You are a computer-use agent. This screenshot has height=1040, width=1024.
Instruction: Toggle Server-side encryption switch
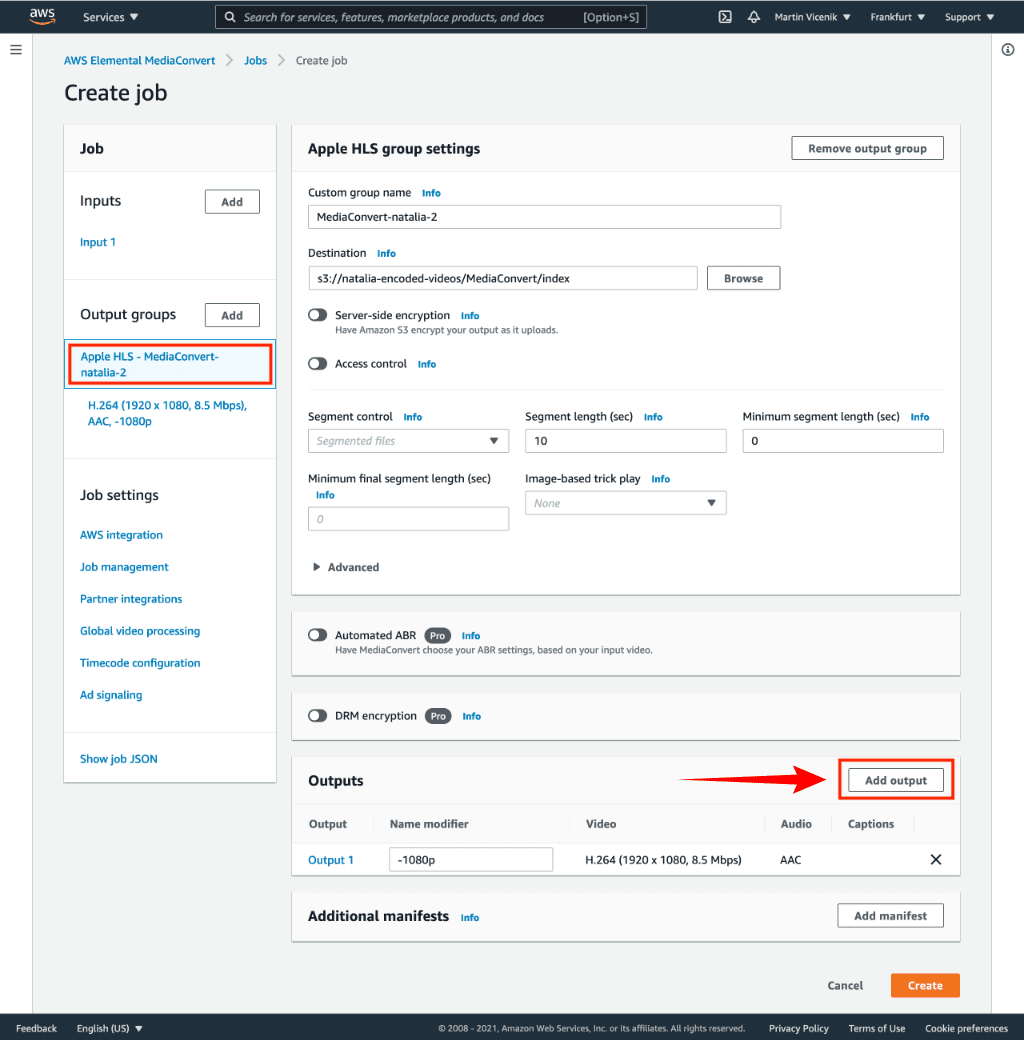[x=318, y=315]
